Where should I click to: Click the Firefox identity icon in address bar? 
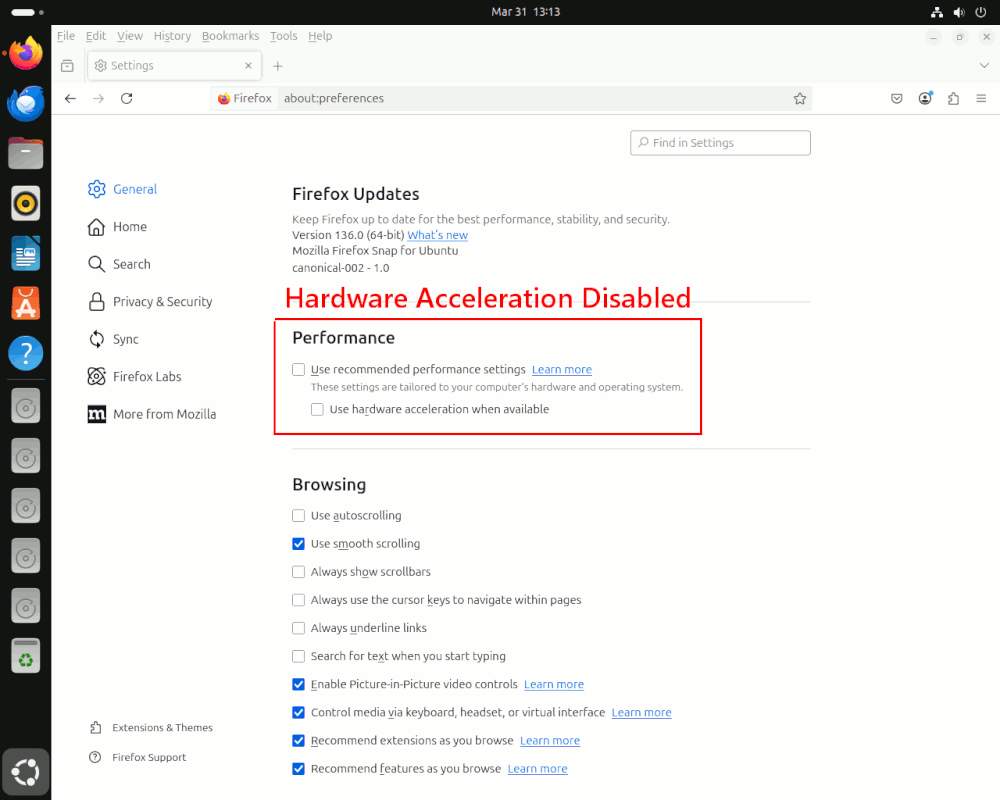(245, 98)
